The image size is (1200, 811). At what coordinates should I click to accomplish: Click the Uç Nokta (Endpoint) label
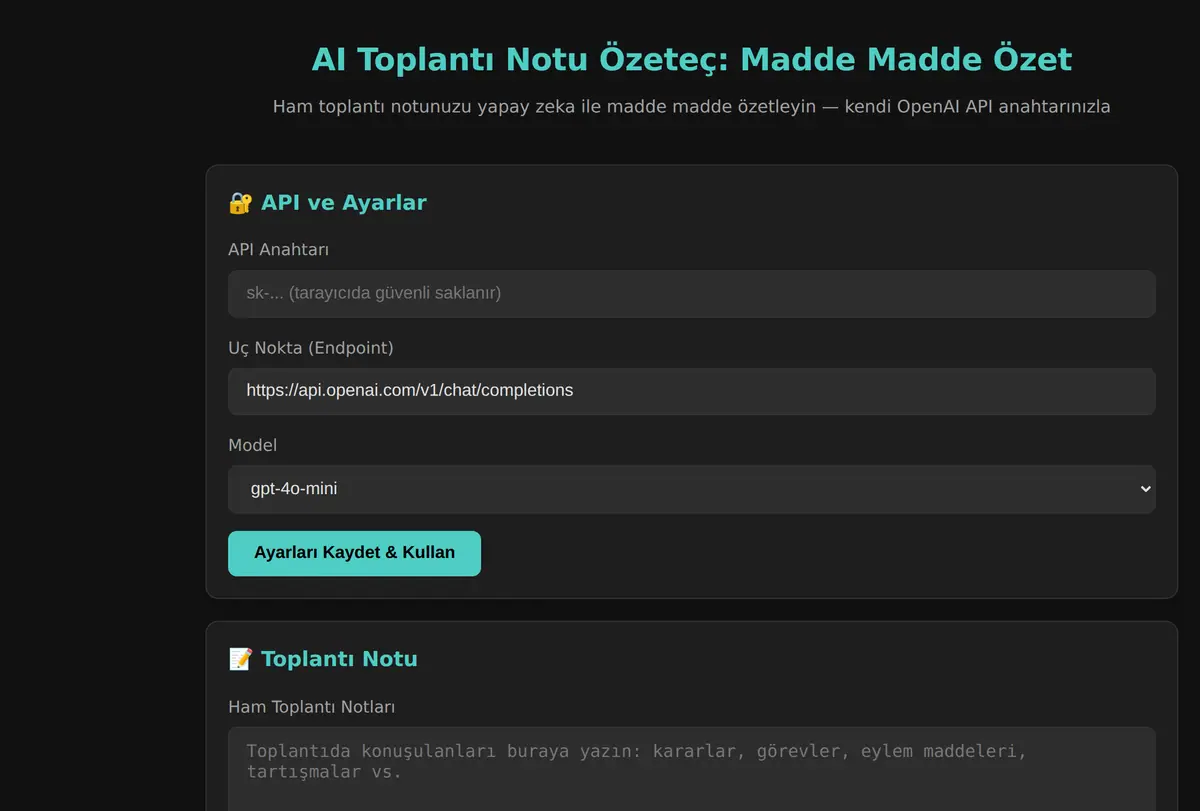[311, 348]
